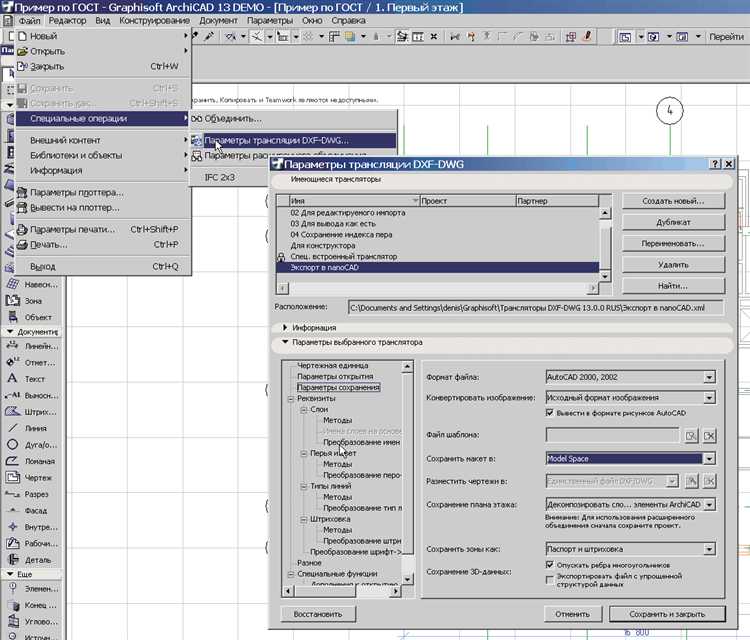Click the Создать новый... button
The width and height of the screenshot is (750, 640).
(x=673, y=201)
